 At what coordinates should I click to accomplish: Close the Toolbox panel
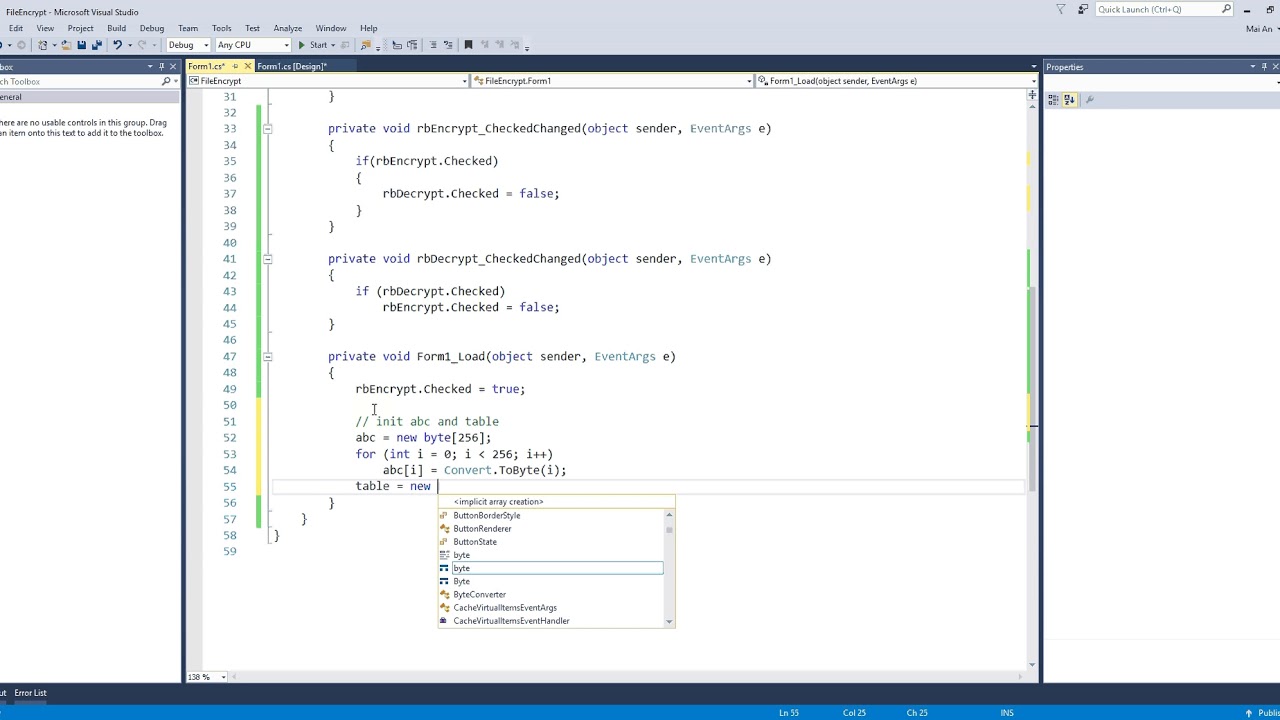[174, 67]
